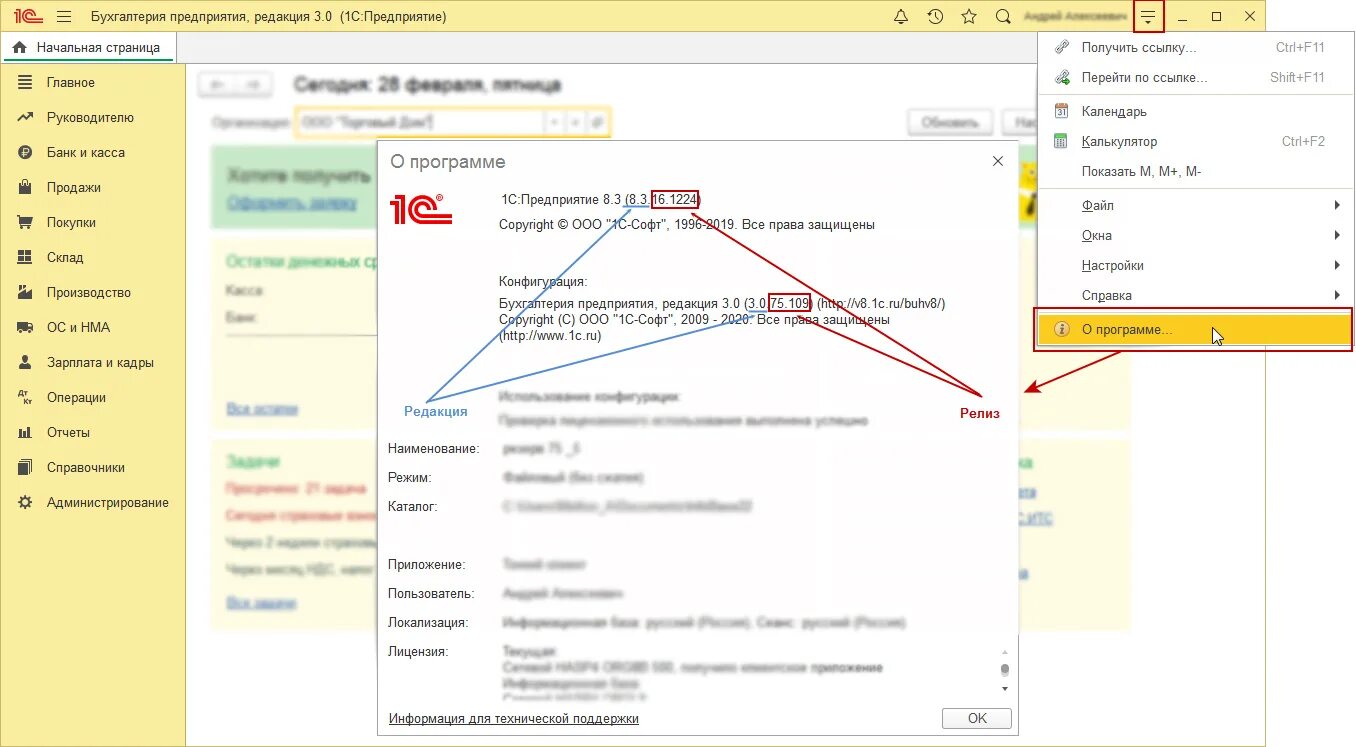
Task: Go to Банк и касса section
Action: pyautogui.click(x=86, y=153)
